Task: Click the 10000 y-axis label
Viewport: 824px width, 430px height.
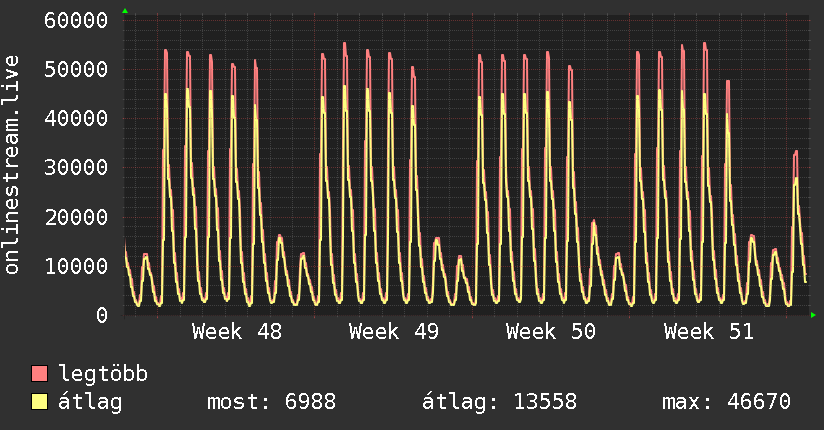Action: (76, 266)
